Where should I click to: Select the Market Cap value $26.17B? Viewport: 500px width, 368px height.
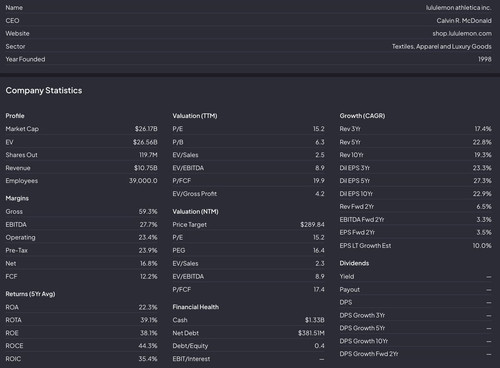pos(146,129)
